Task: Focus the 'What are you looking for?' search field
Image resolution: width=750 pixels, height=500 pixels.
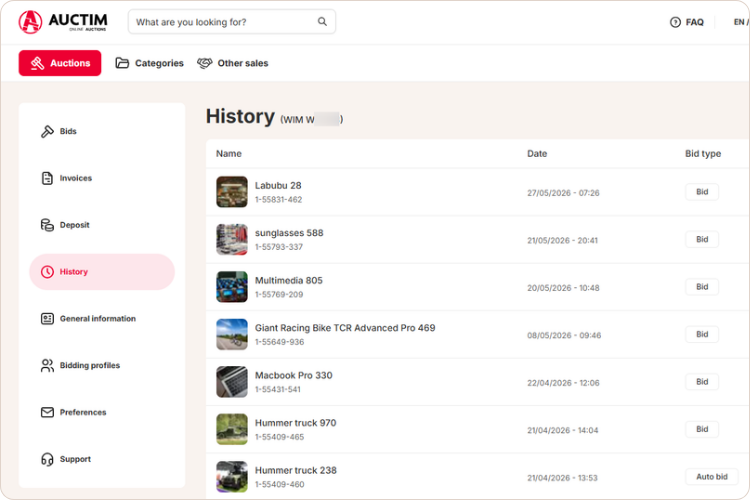Action: point(232,22)
